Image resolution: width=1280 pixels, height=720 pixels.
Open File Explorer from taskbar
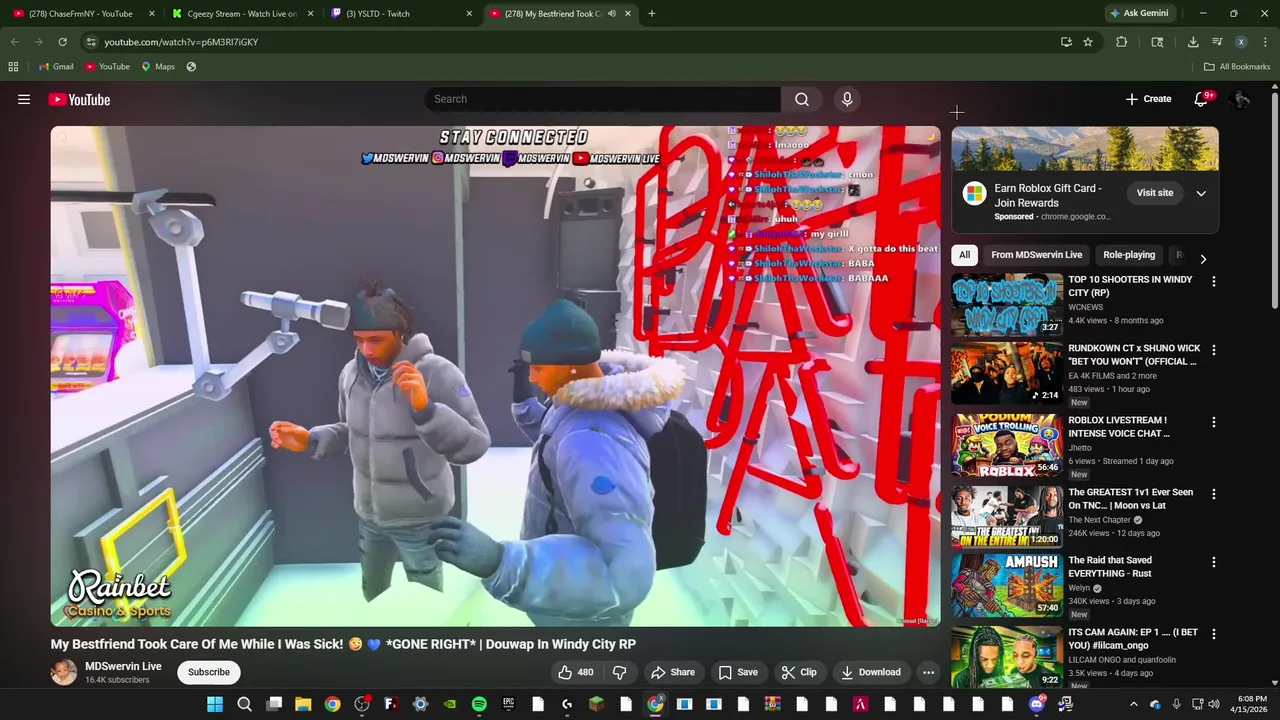point(303,704)
